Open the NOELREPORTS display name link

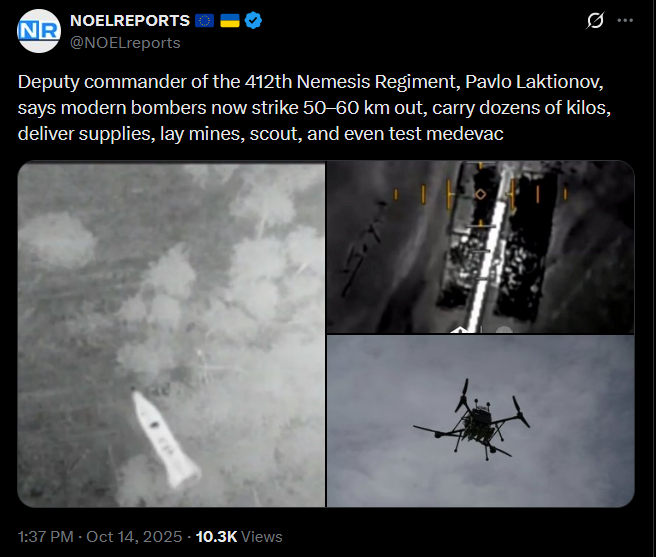tap(130, 21)
